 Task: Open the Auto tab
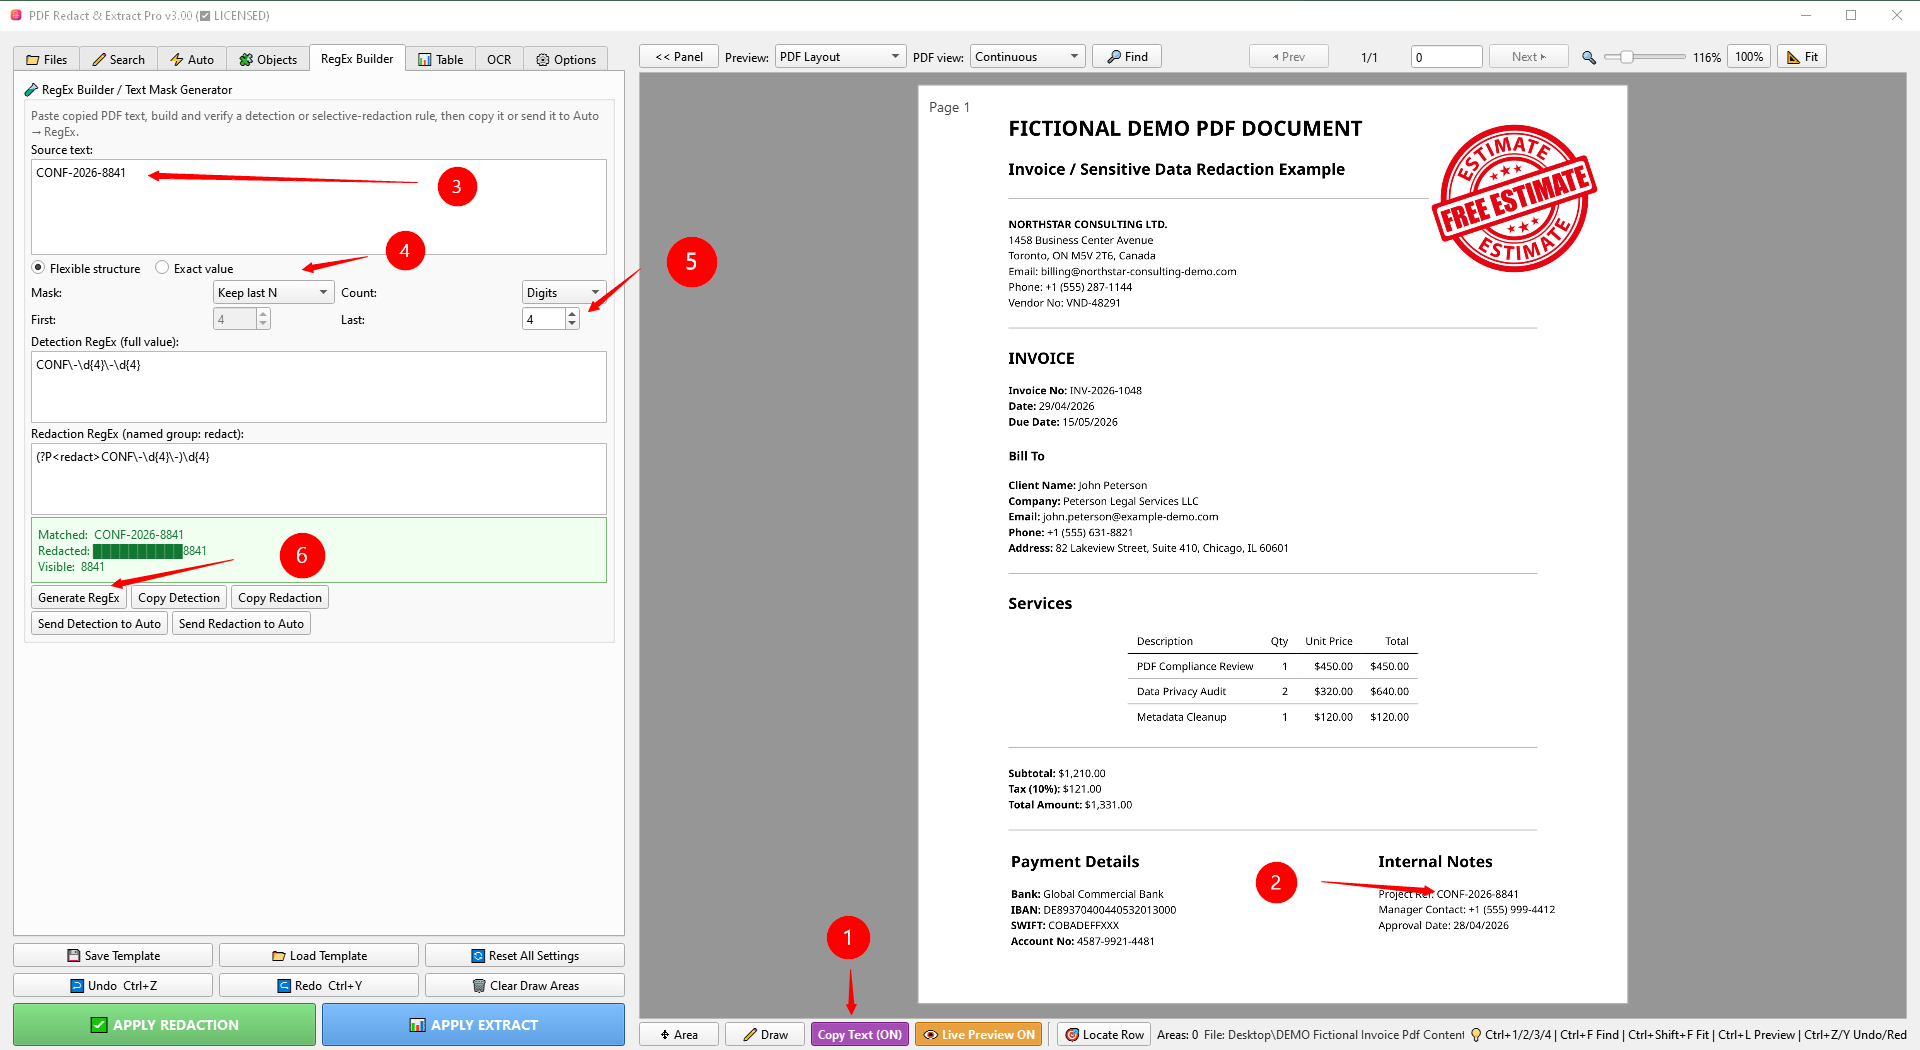(x=192, y=59)
